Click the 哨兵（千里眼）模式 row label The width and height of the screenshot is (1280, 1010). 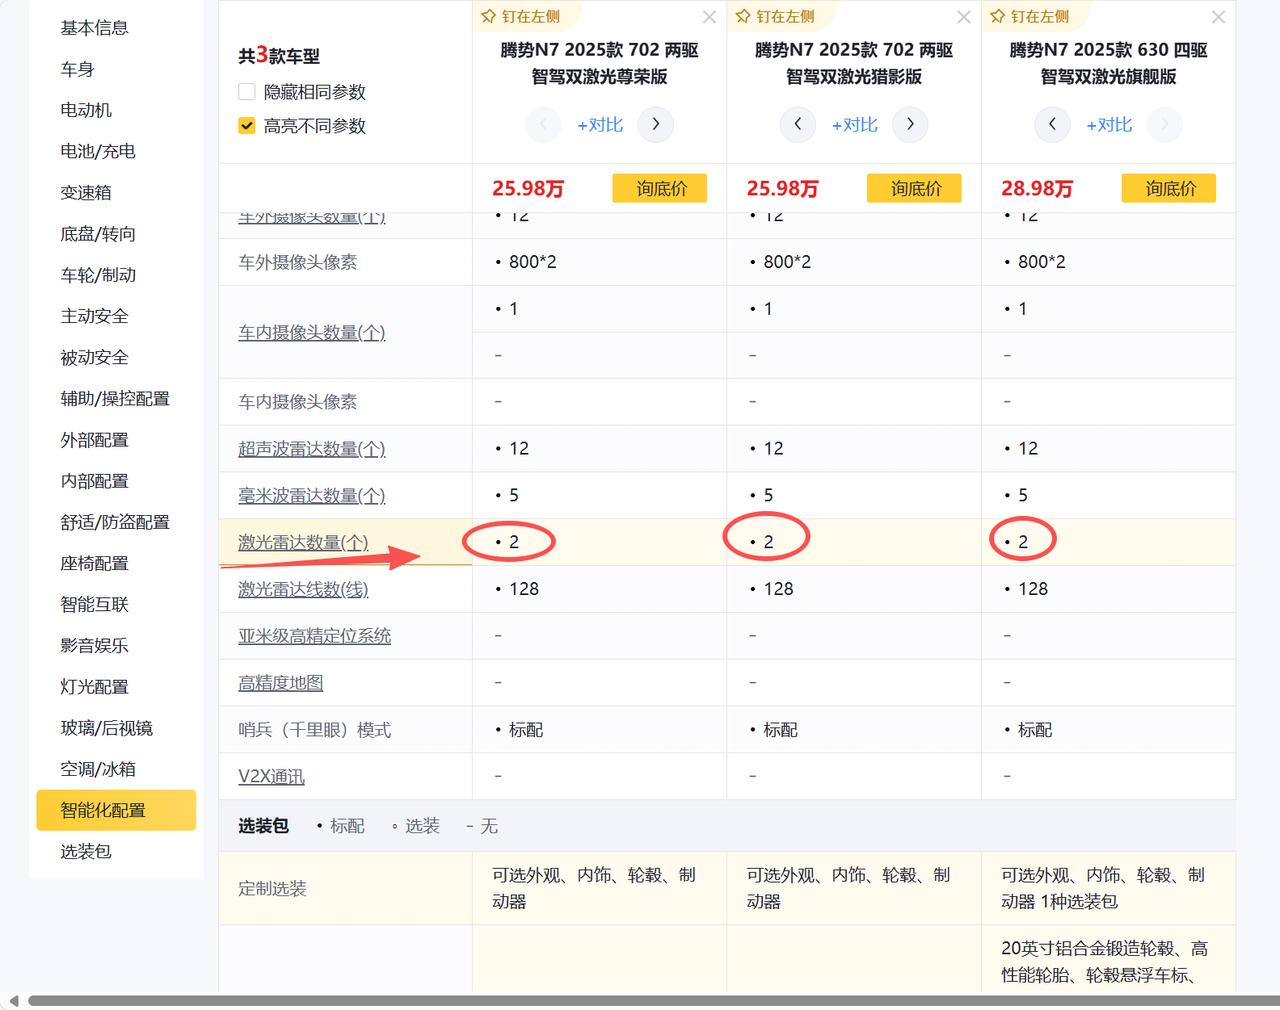coord(314,730)
